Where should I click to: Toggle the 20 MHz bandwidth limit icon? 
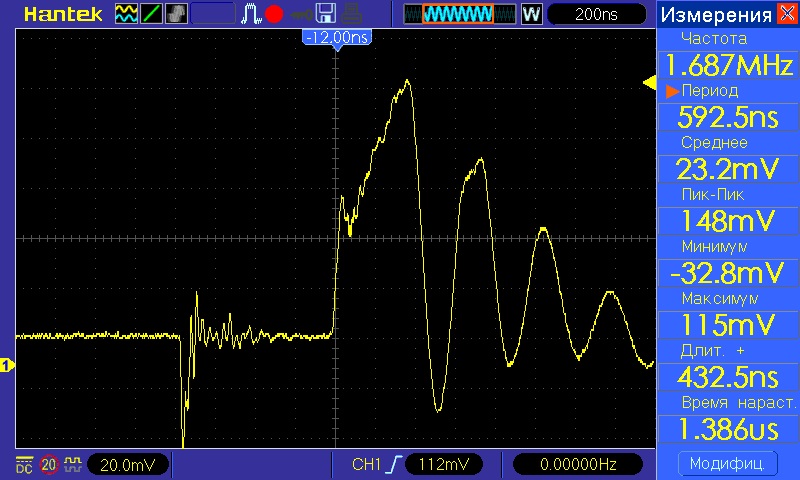[x=47, y=464]
